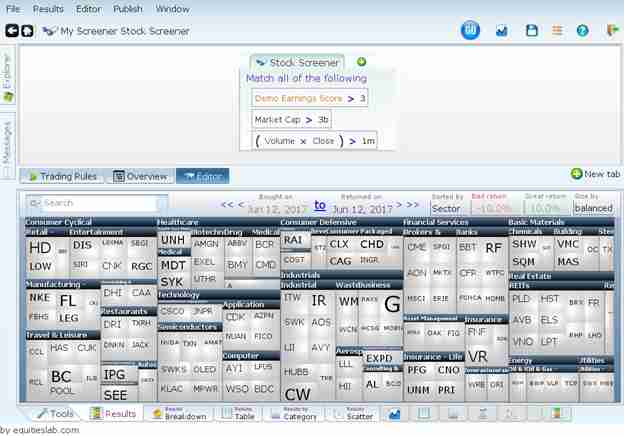Click the DIS tile in Entertainment

83,245
